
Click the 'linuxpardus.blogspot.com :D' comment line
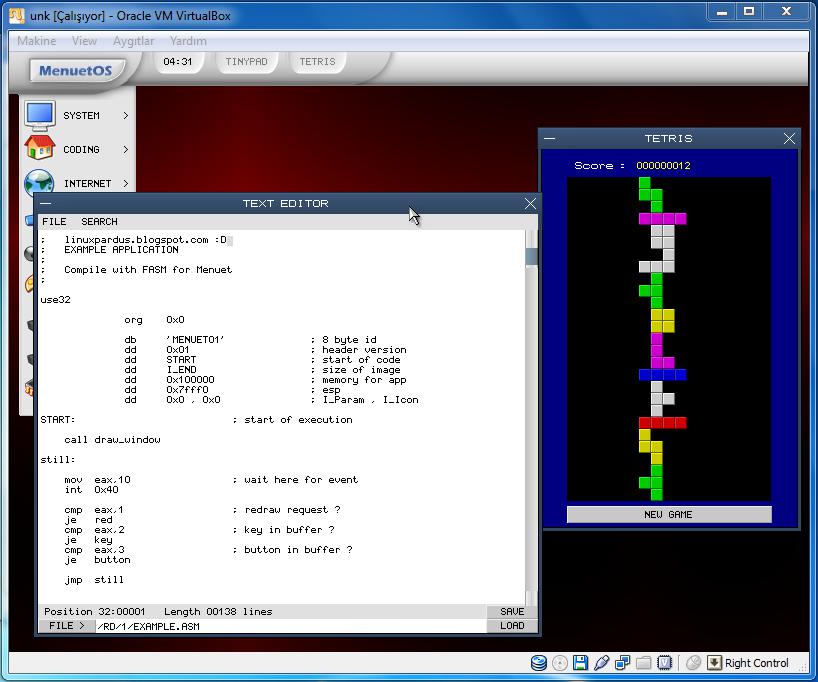146,240
